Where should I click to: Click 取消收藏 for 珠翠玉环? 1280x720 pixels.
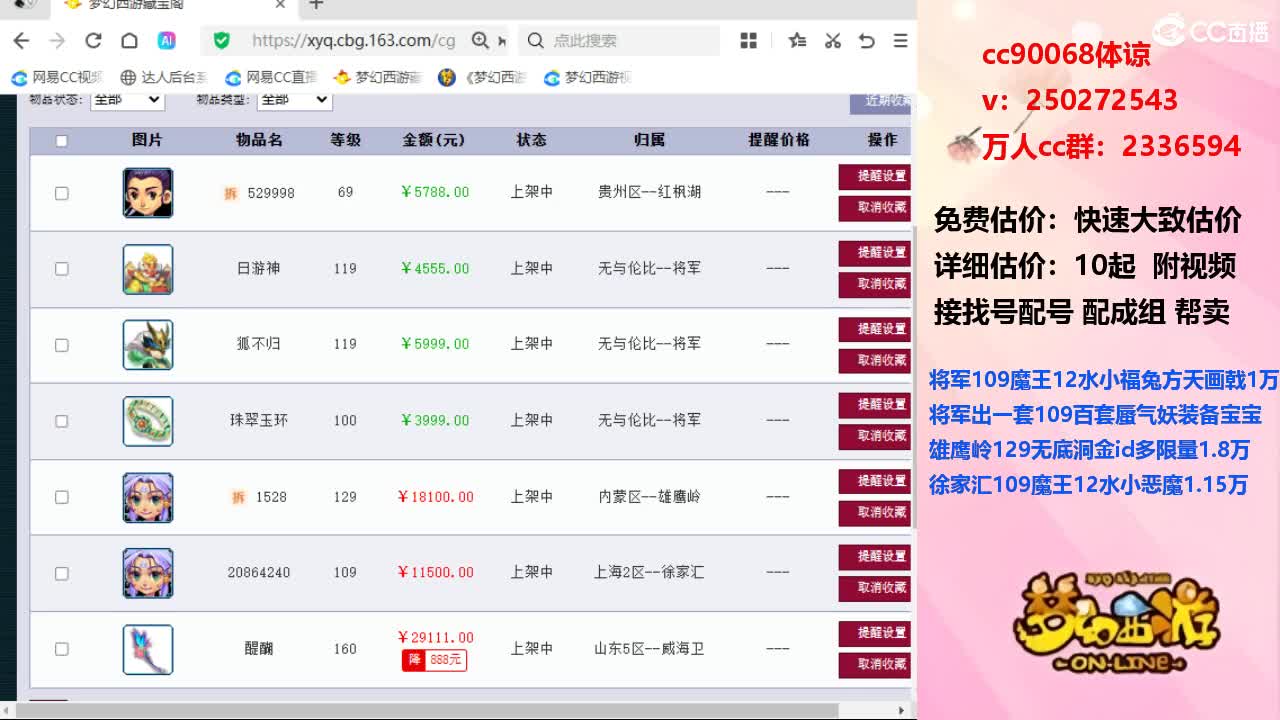click(x=876, y=436)
